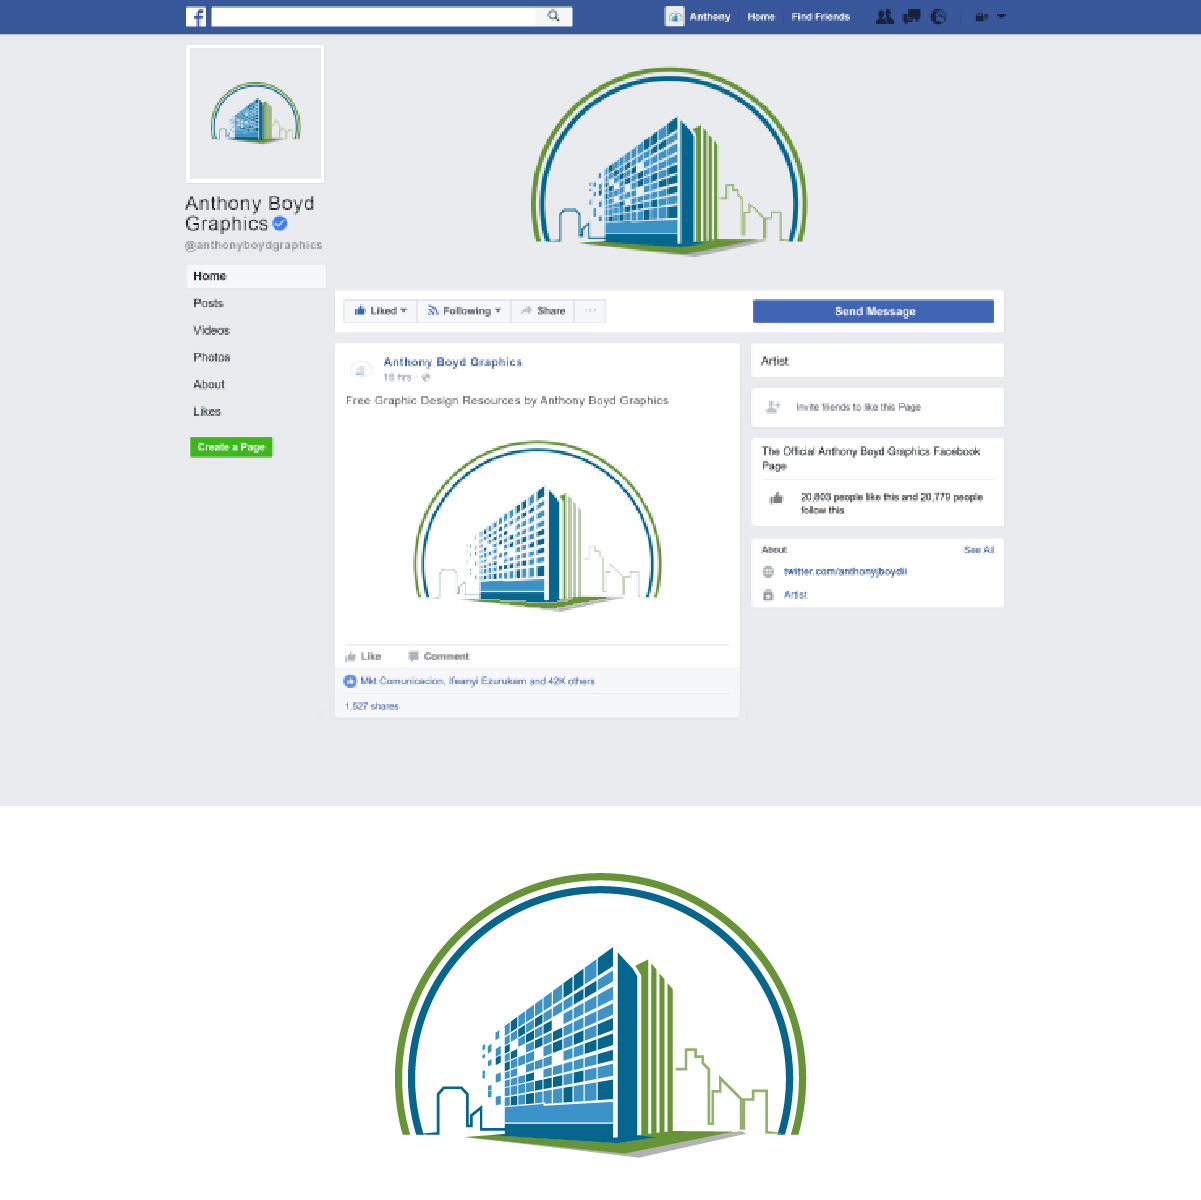Open the friend requests icon
The height and width of the screenshot is (1200, 1201).
point(884,16)
